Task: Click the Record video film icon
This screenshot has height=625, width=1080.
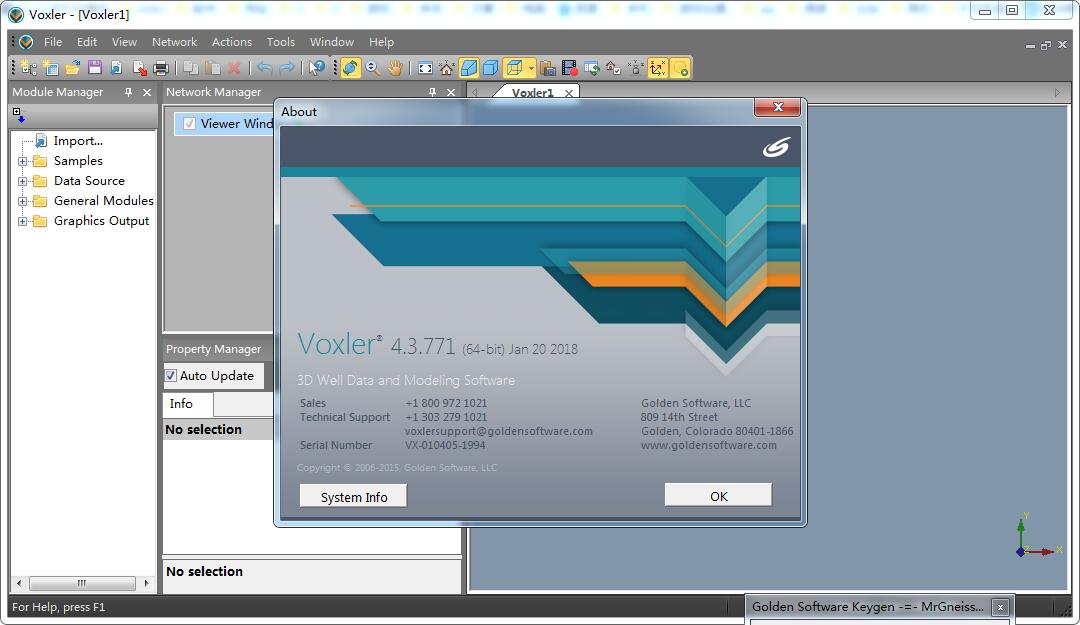Action: [570, 68]
